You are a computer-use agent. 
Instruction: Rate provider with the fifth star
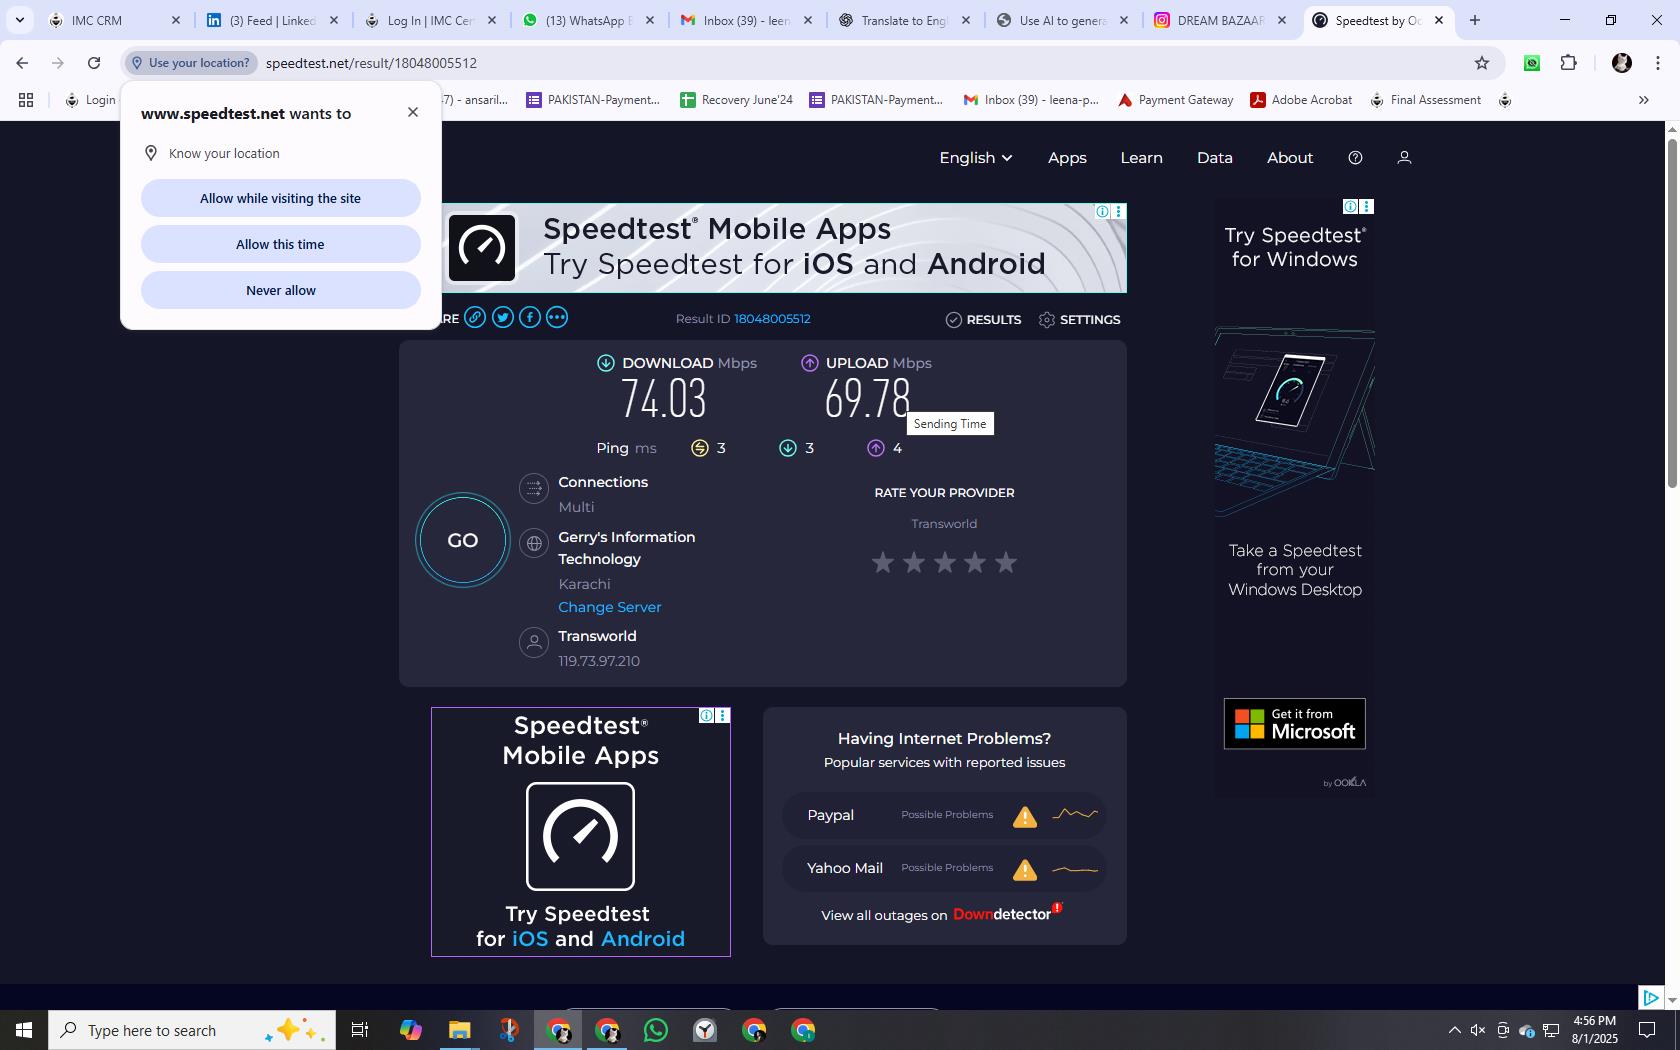(x=1006, y=563)
